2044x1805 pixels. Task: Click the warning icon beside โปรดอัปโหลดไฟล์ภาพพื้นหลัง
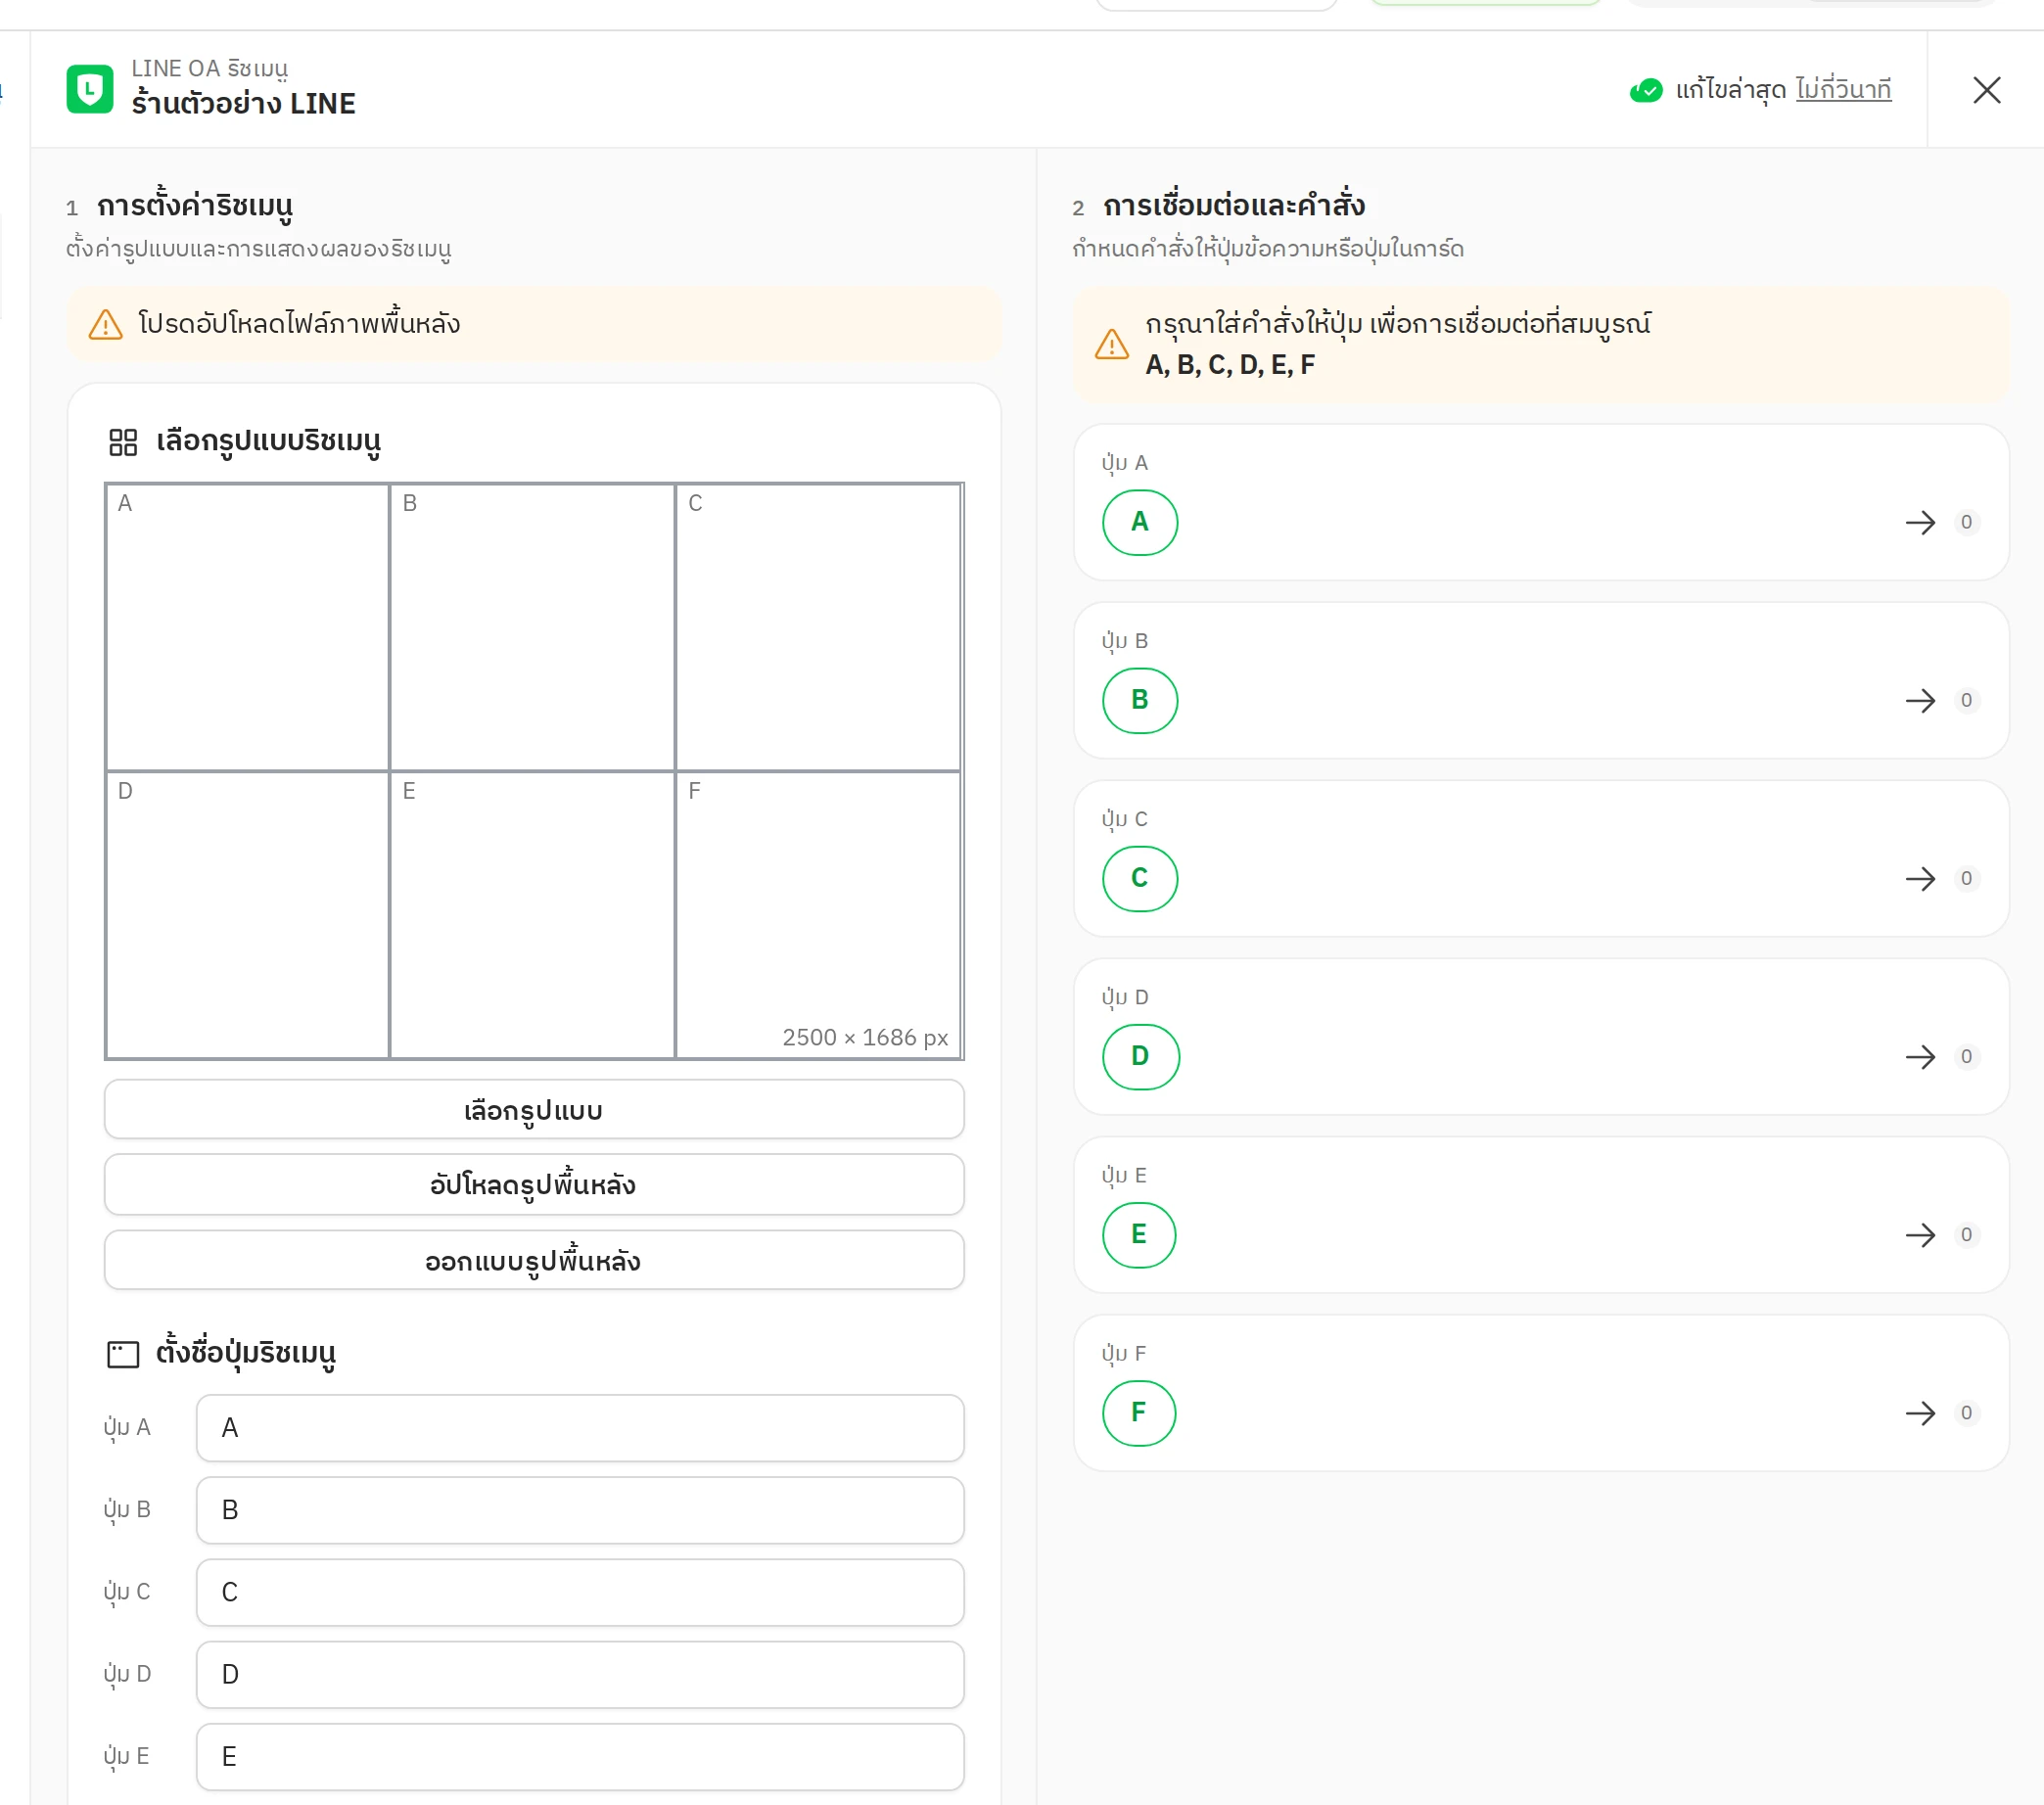pos(106,325)
